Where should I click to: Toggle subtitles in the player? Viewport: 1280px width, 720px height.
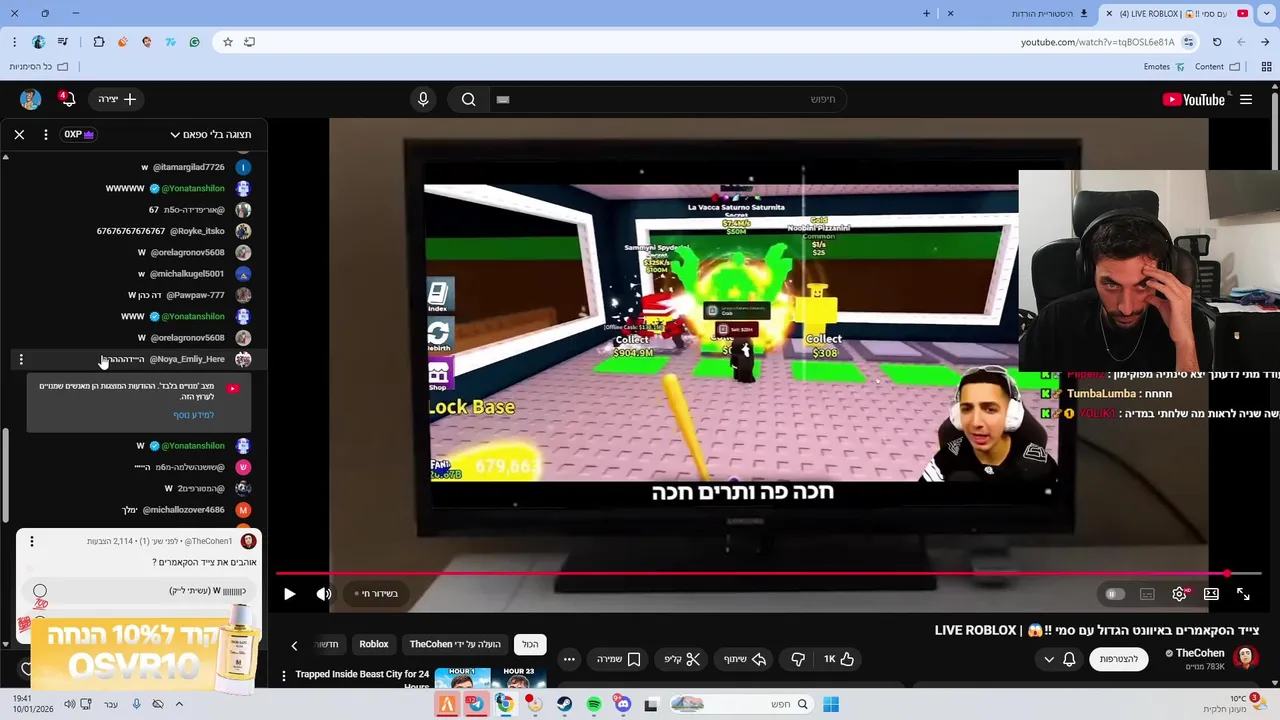coord(1147,594)
